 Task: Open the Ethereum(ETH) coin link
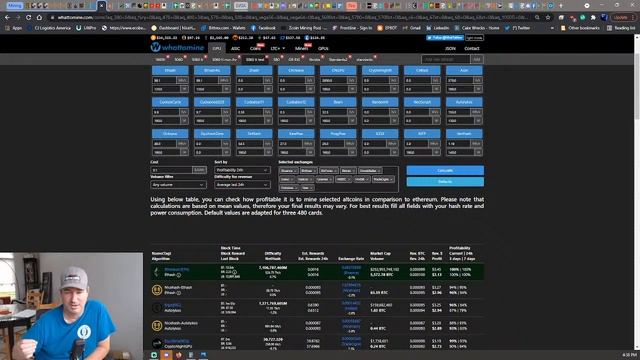click(x=177, y=269)
